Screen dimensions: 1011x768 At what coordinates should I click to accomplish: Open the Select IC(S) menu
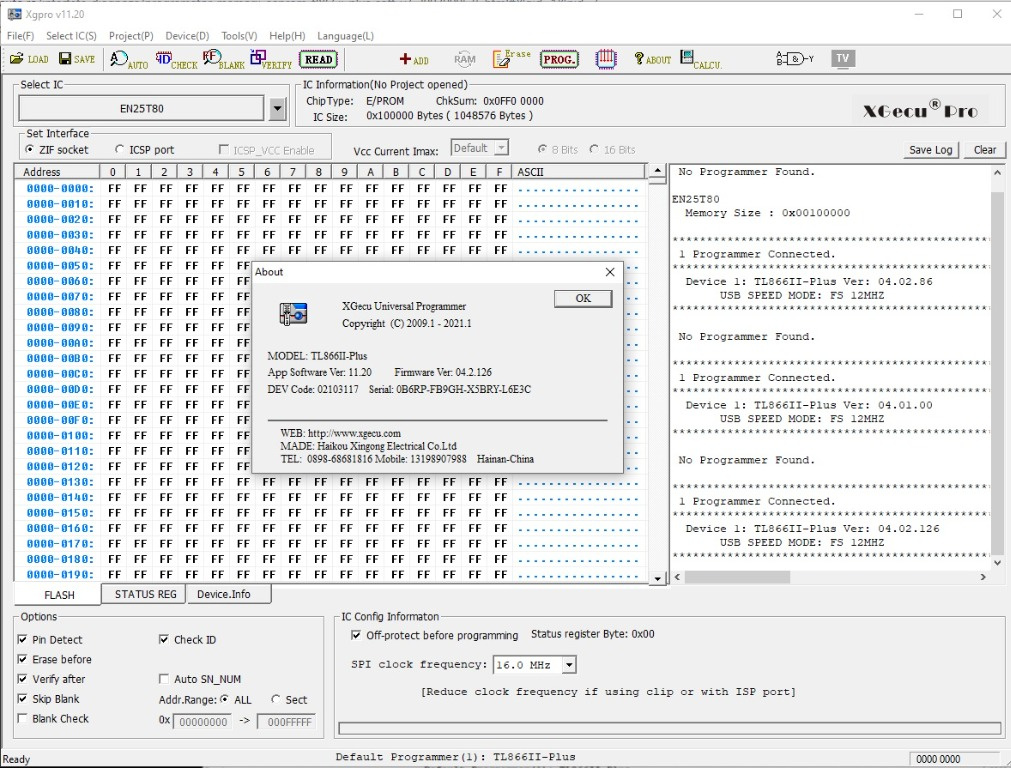point(72,36)
